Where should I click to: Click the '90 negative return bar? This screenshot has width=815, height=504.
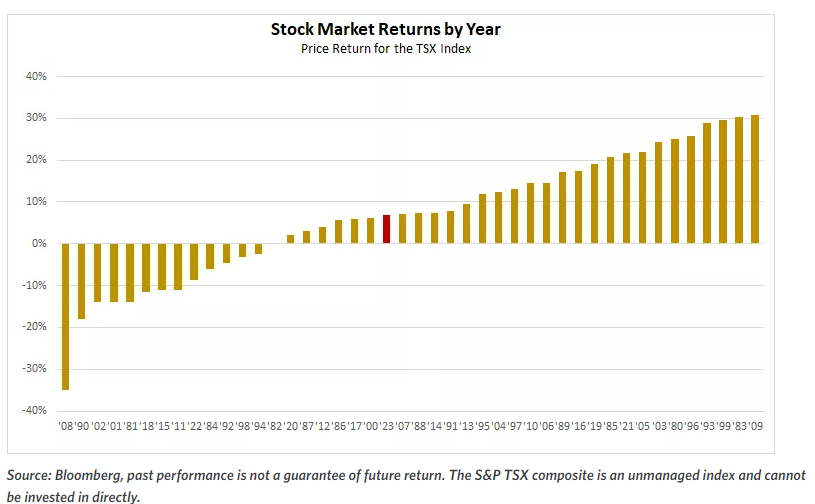pyautogui.click(x=82, y=281)
